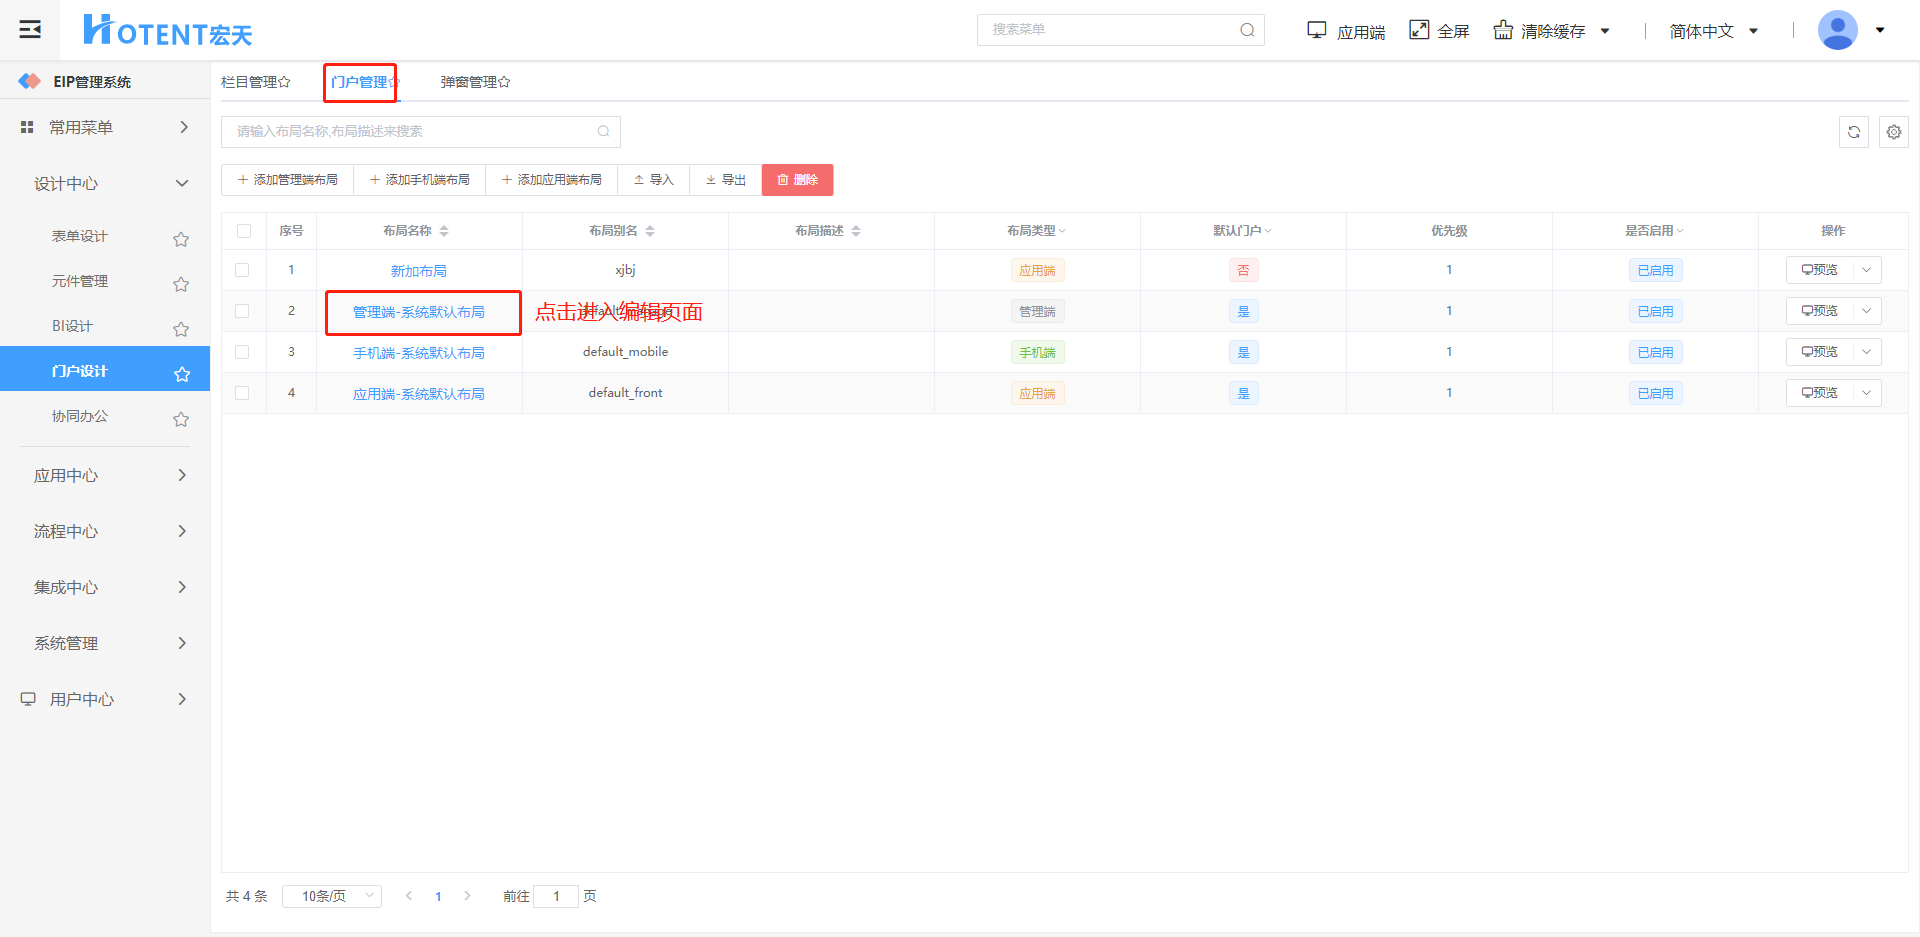
Task: Click the layout name search input field
Action: 410,132
